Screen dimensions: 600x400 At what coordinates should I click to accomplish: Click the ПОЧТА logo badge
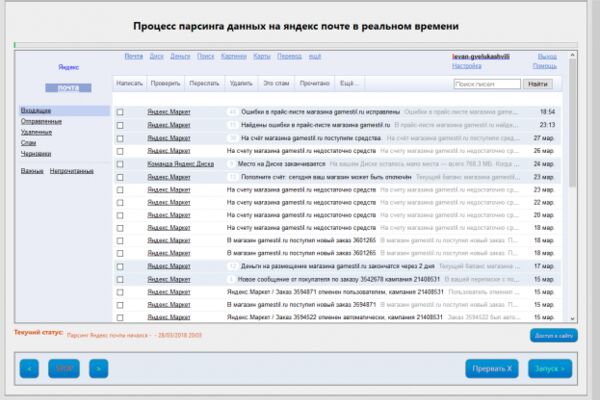tap(68, 88)
